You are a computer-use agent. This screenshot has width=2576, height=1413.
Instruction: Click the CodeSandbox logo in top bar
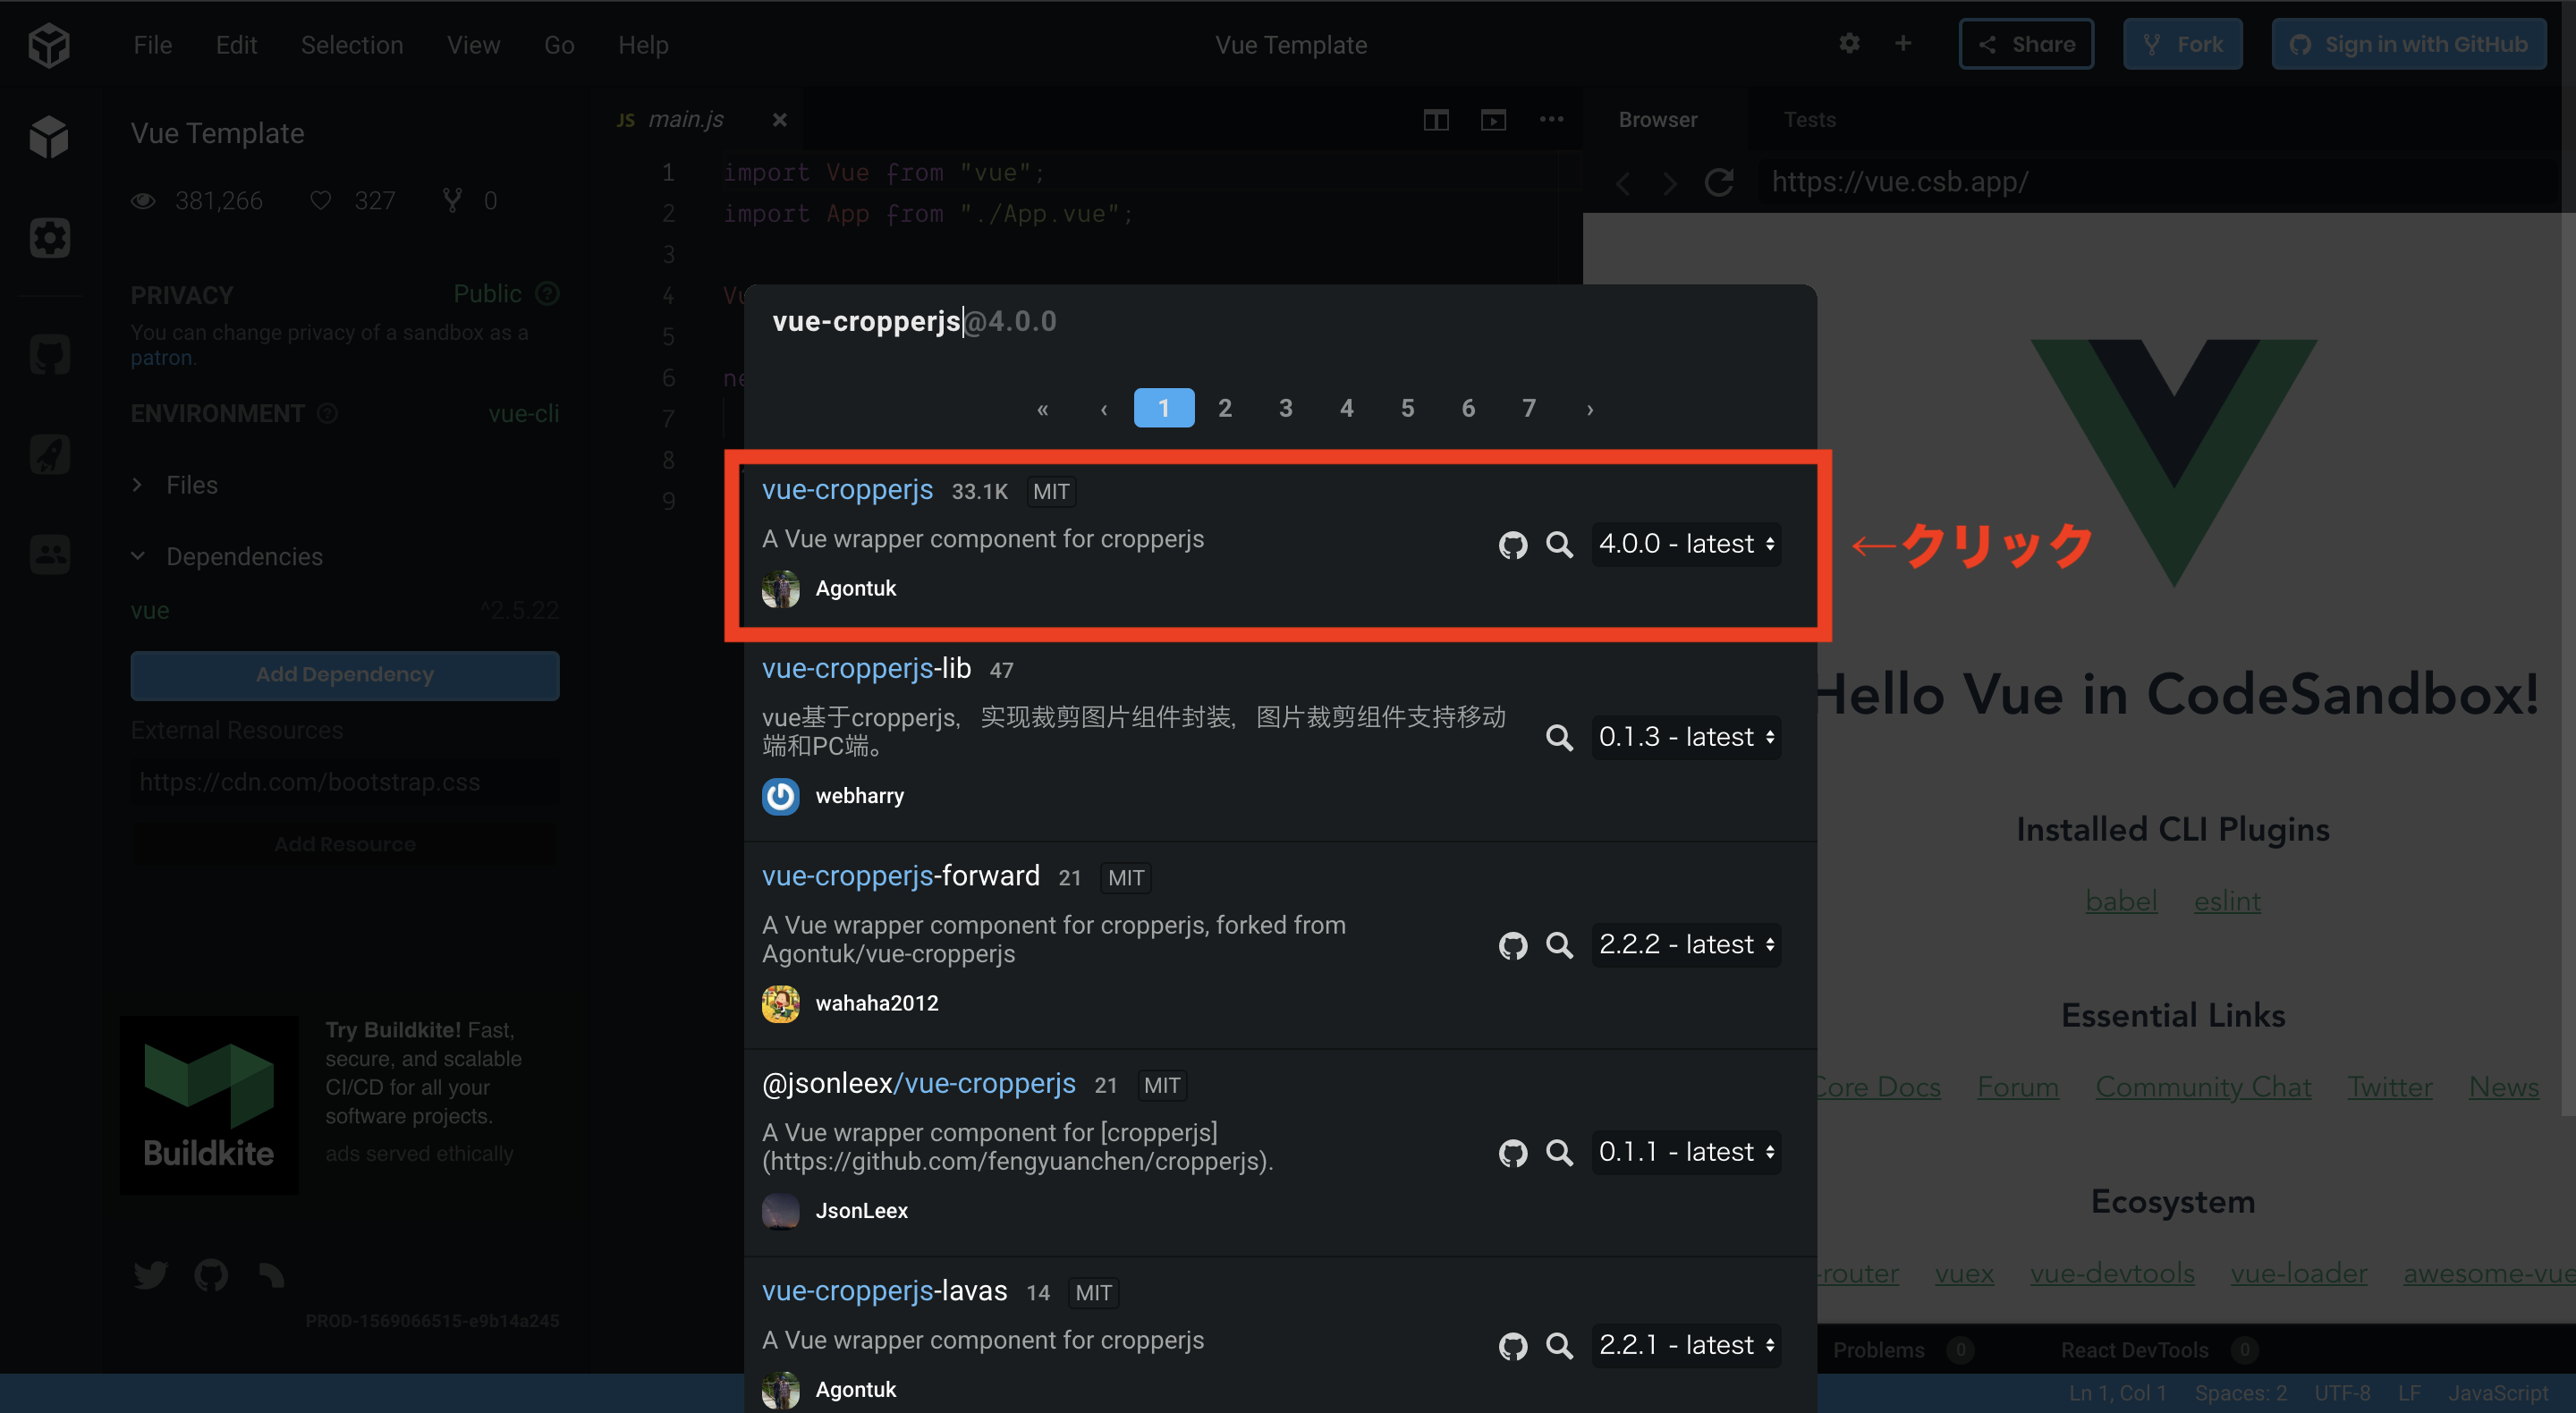click(48, 45)
